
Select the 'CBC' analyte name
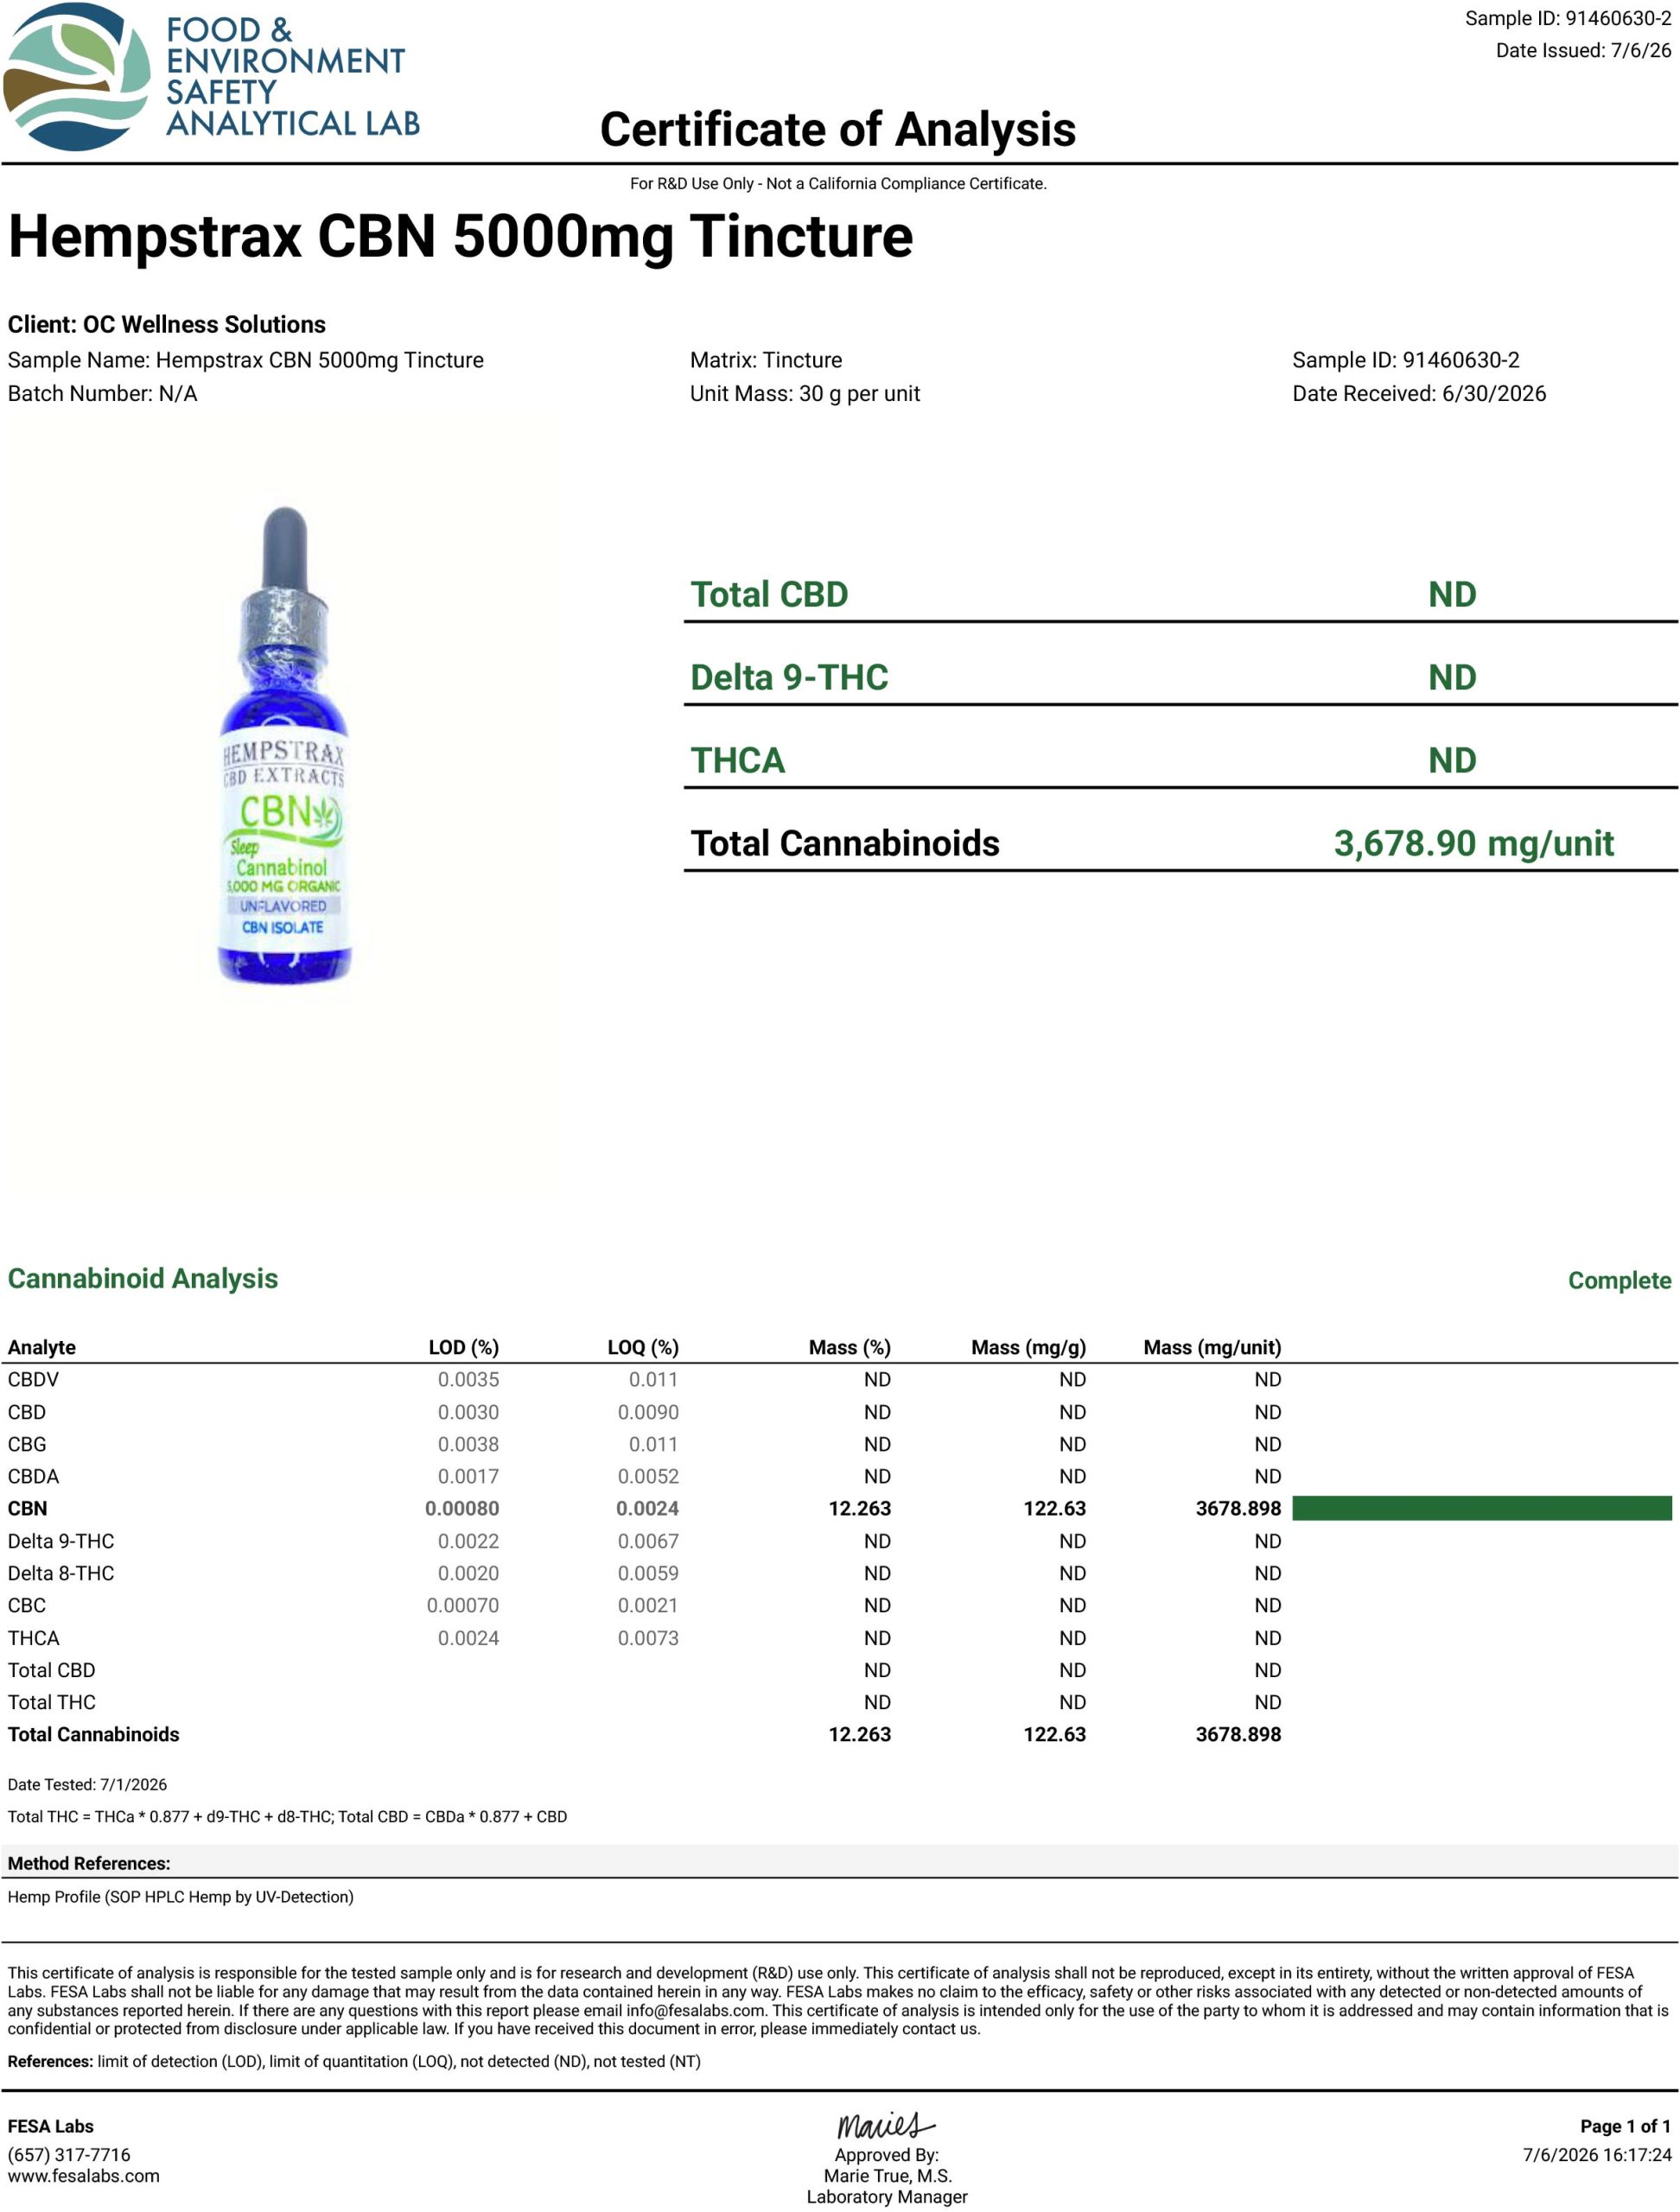point(27,1606)
